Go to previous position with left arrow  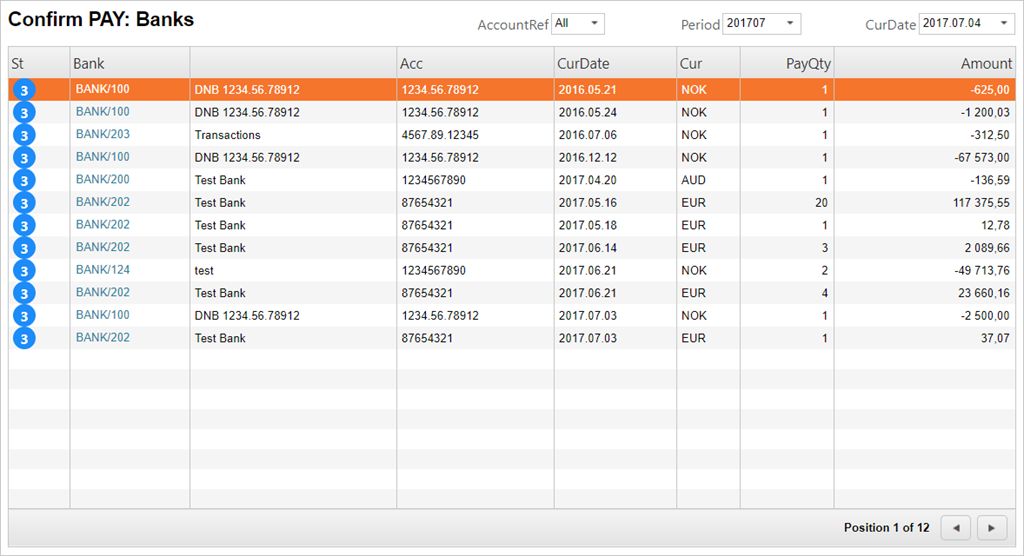tap(956, 527)
